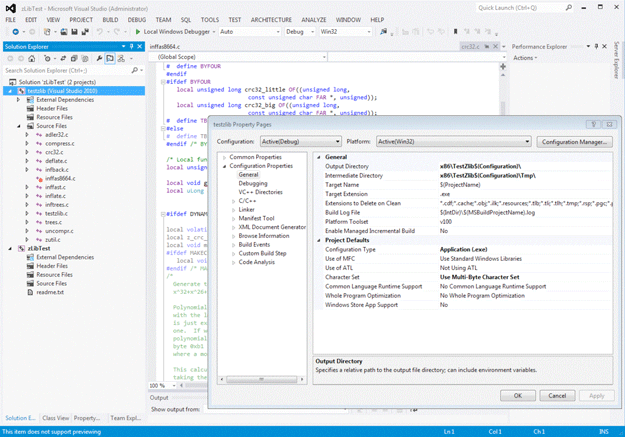Click the bookmark icon in the toolbar
Image resolution: width=625 pixels, height=437 pixels.
[456, 32]
